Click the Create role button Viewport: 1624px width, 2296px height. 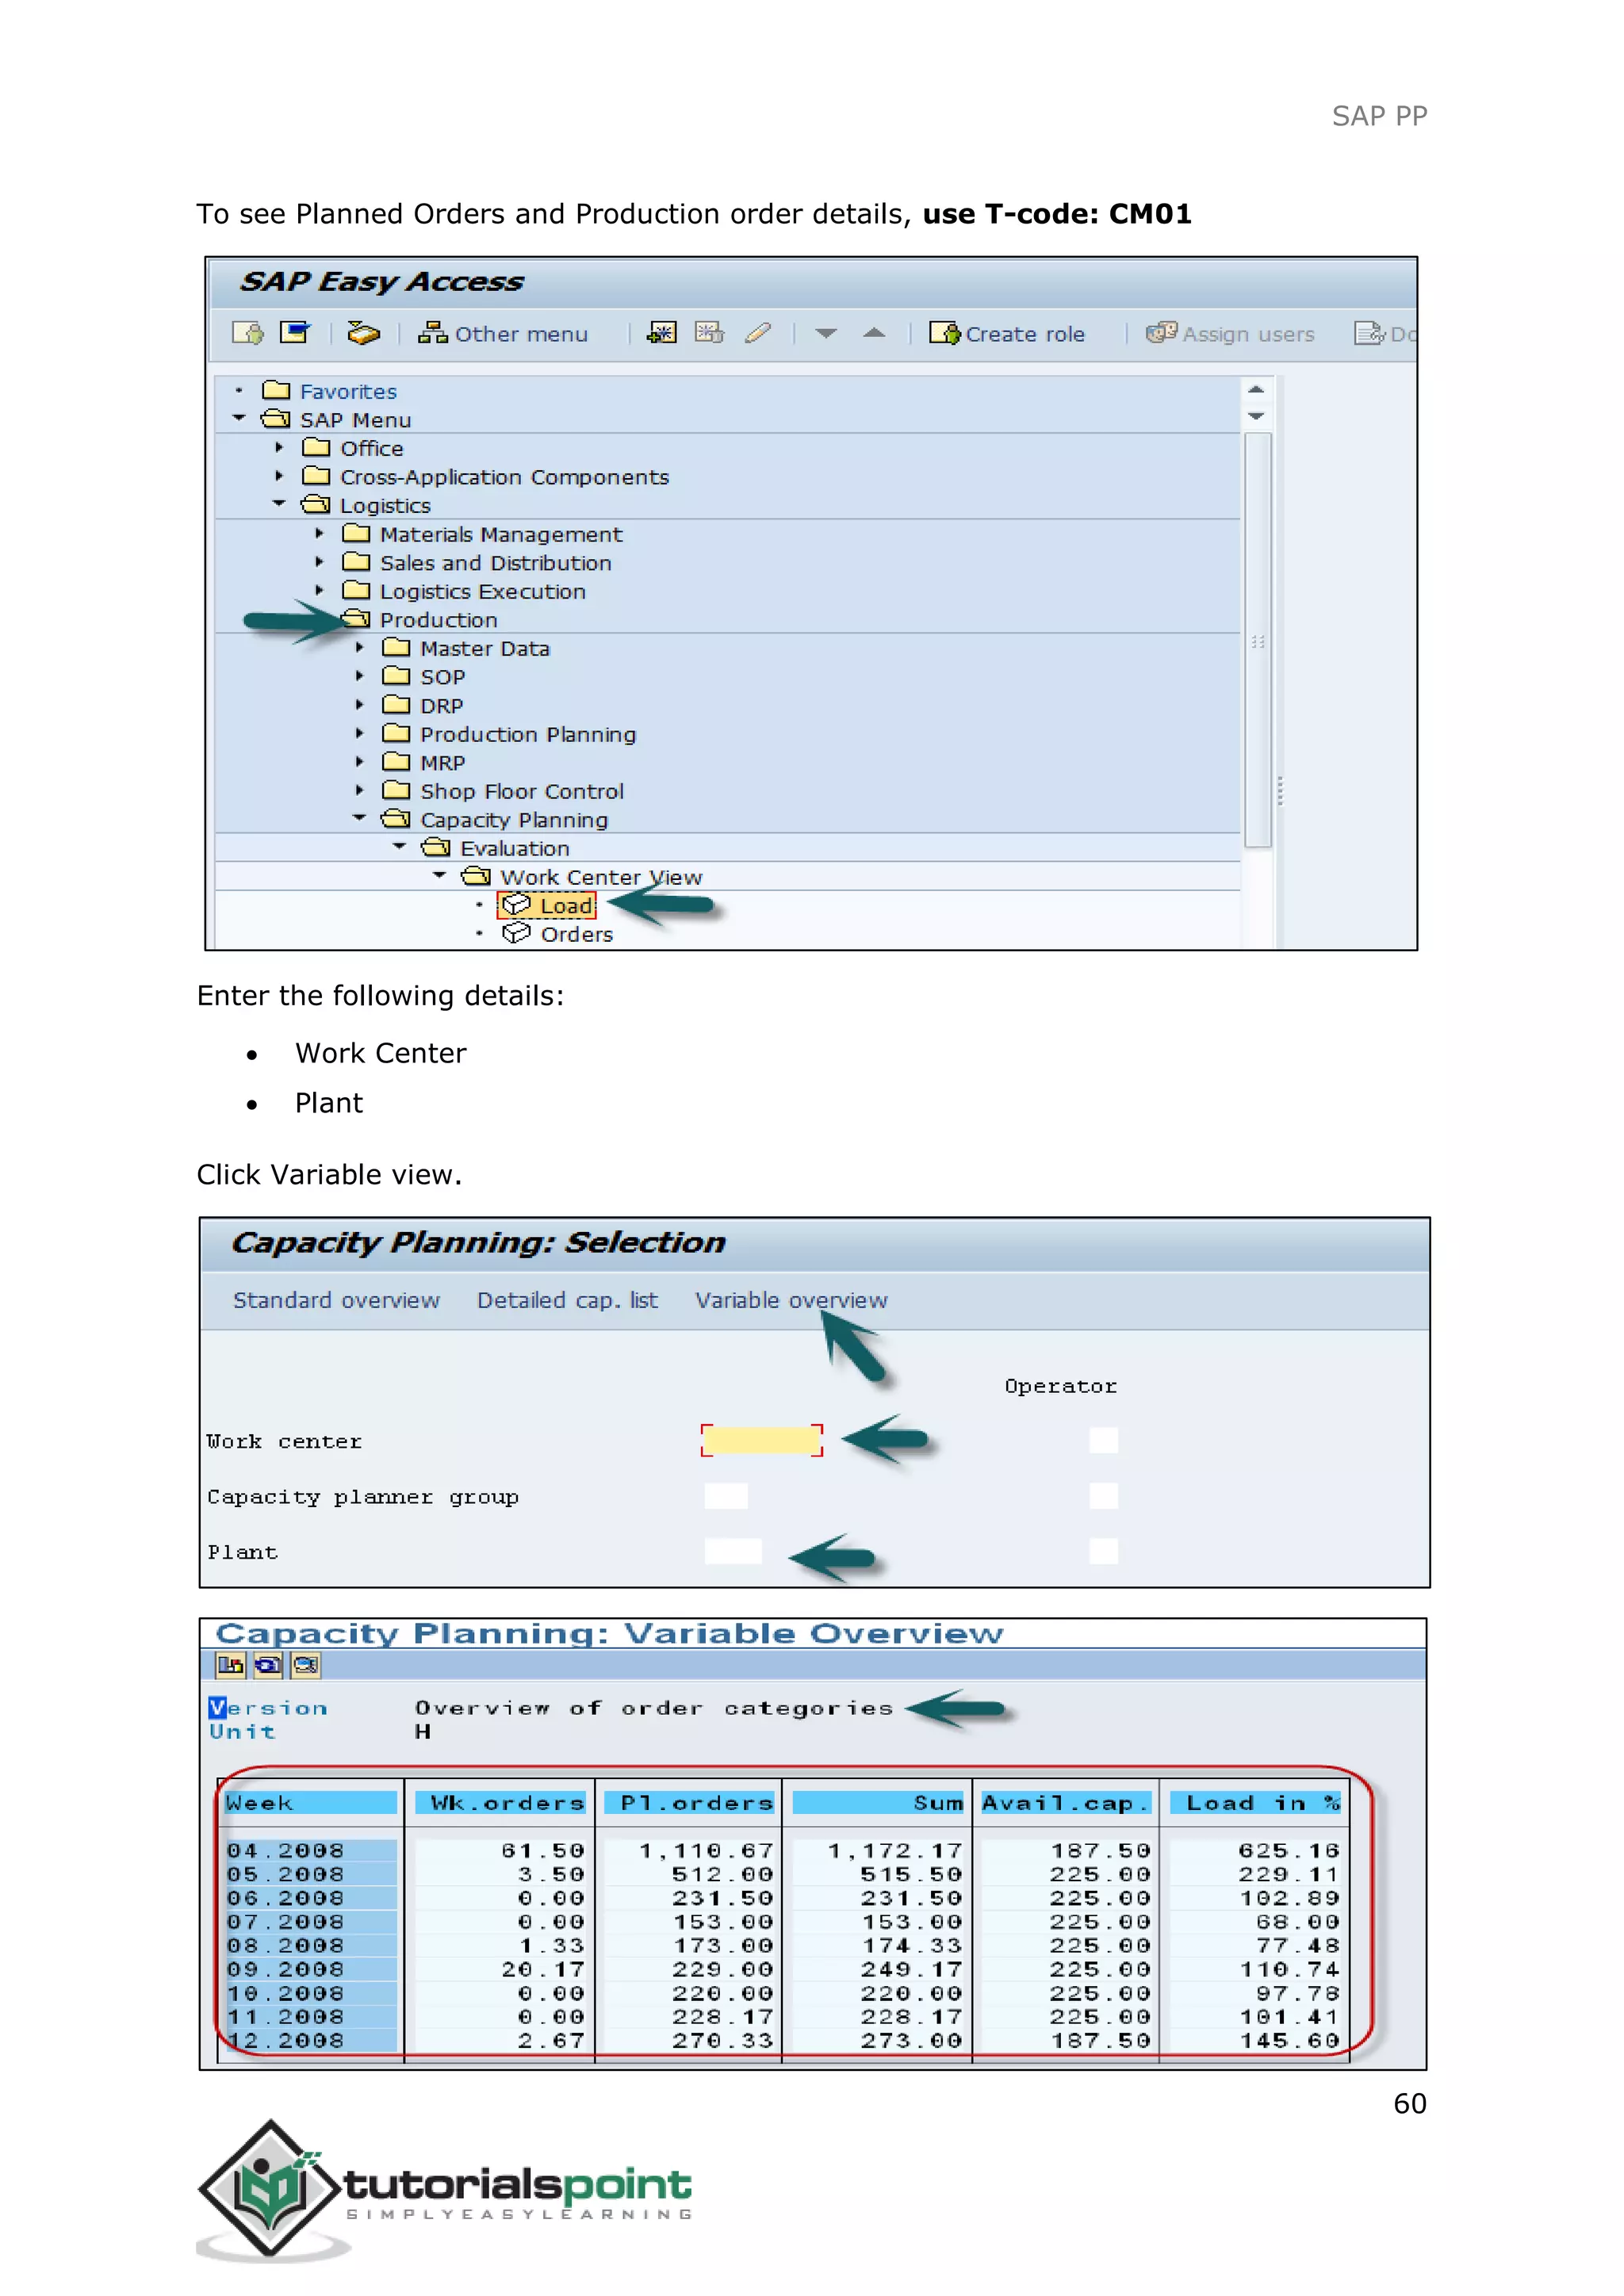click(1007, 334)
